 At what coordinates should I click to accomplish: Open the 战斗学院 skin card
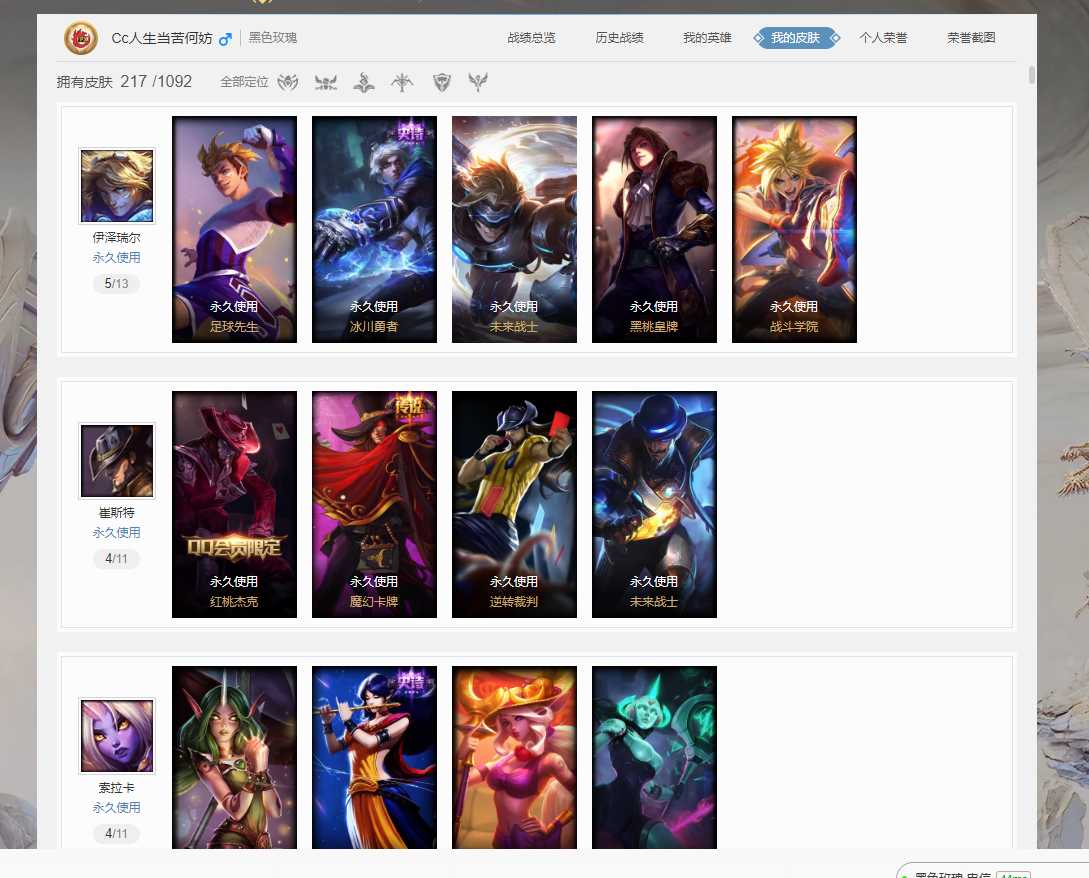(x=795, y=229)
